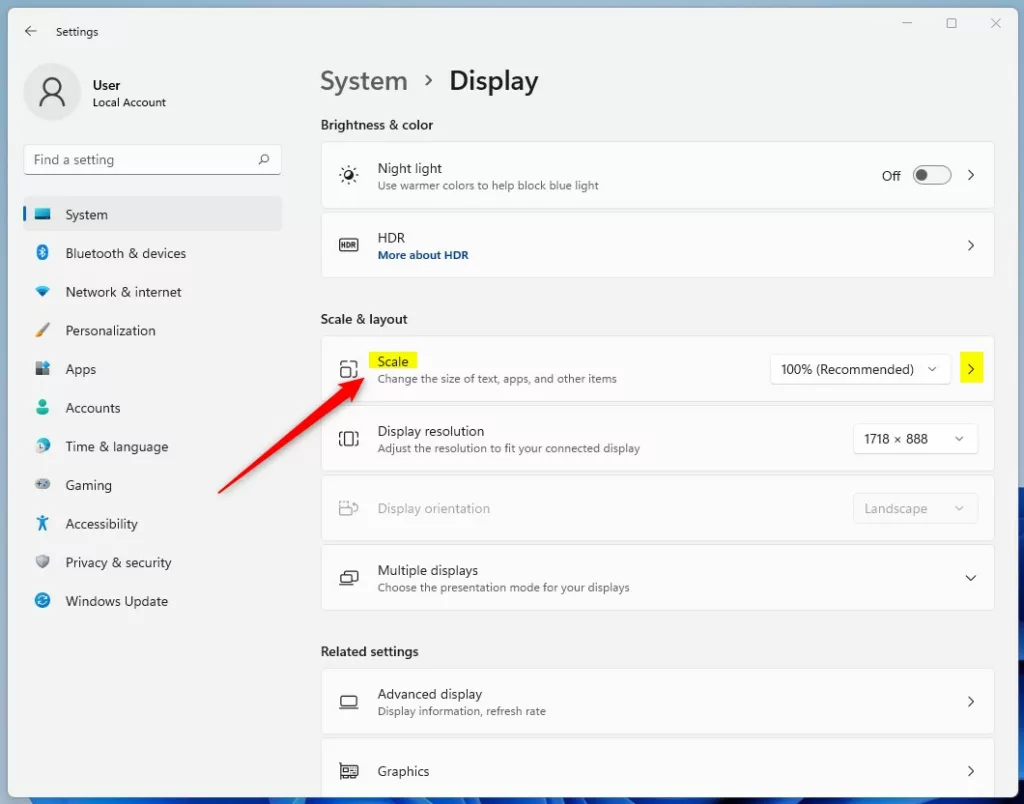Click the Night light sun icon
The width and height of the screenshot is (1024, 804).
pyautogui.click(x=348, y=175)
